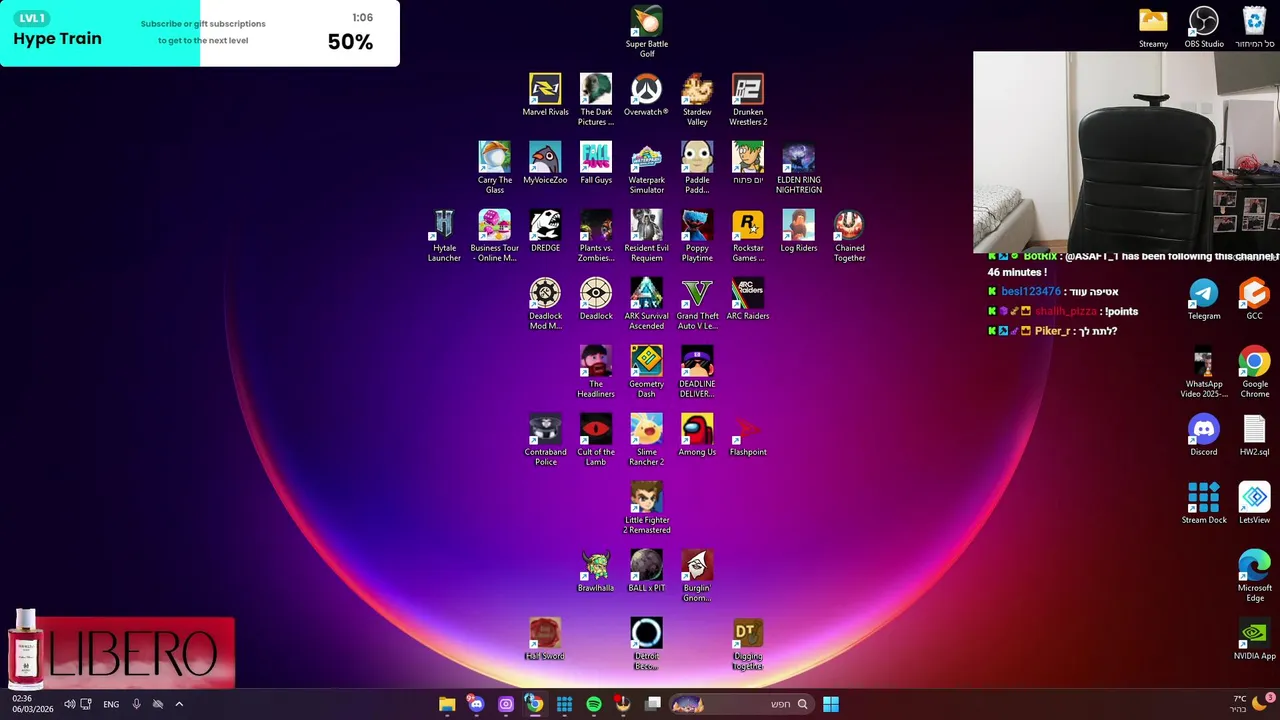The width and height of the screenshot is (1280, 720).
Task: Select the DREDGE desktop icon
Action: [x=545, y=231]
